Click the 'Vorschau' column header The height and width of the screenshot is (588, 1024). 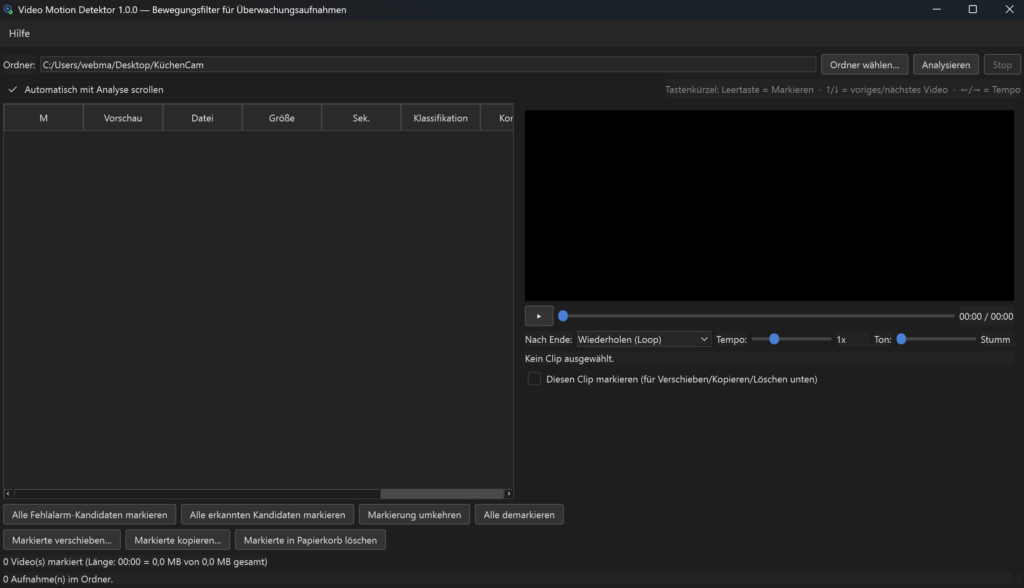tap(123, 118)
